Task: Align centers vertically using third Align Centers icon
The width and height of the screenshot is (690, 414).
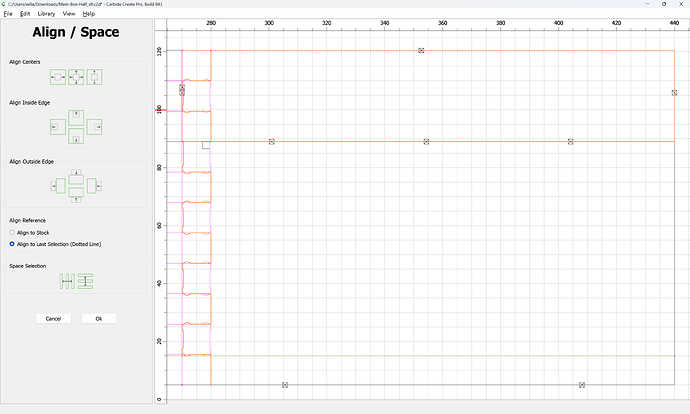Action: point(94,77)
